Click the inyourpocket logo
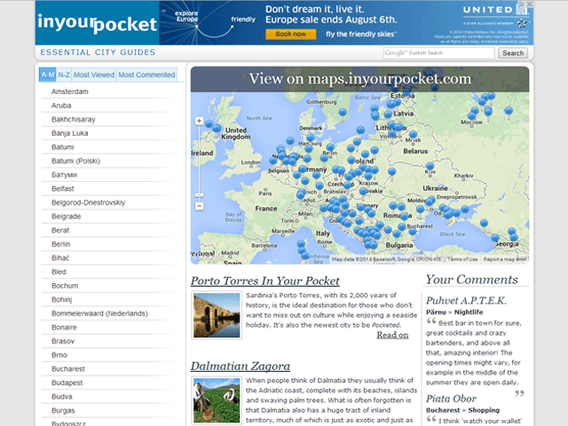Screen dimensions: 568x426 pos(97,23)
